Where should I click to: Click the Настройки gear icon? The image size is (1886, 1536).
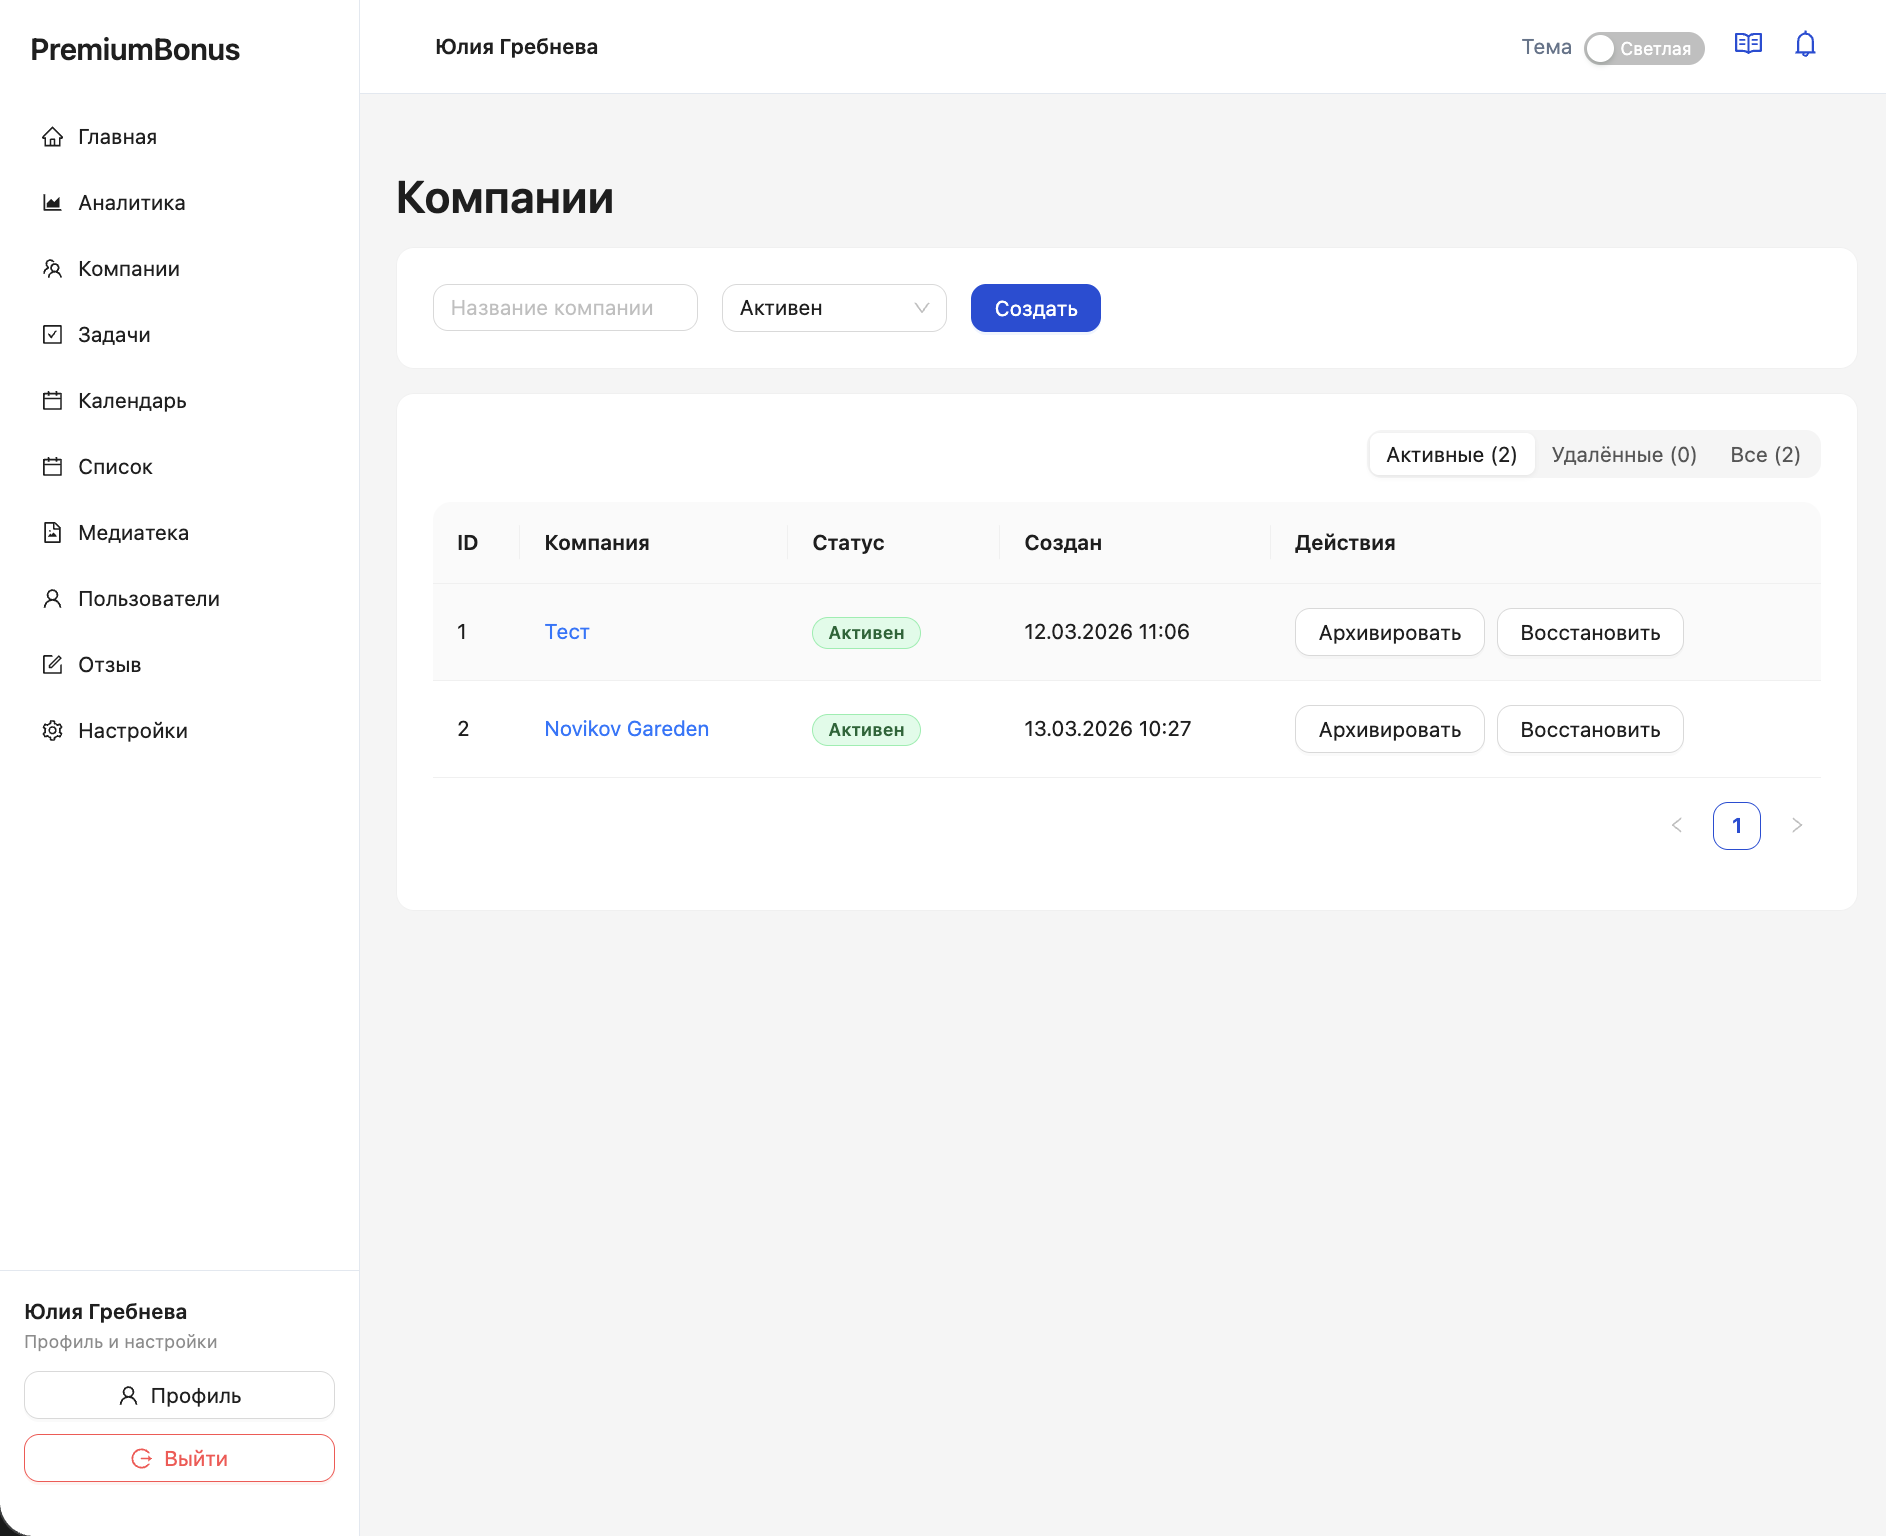(53, 731)
